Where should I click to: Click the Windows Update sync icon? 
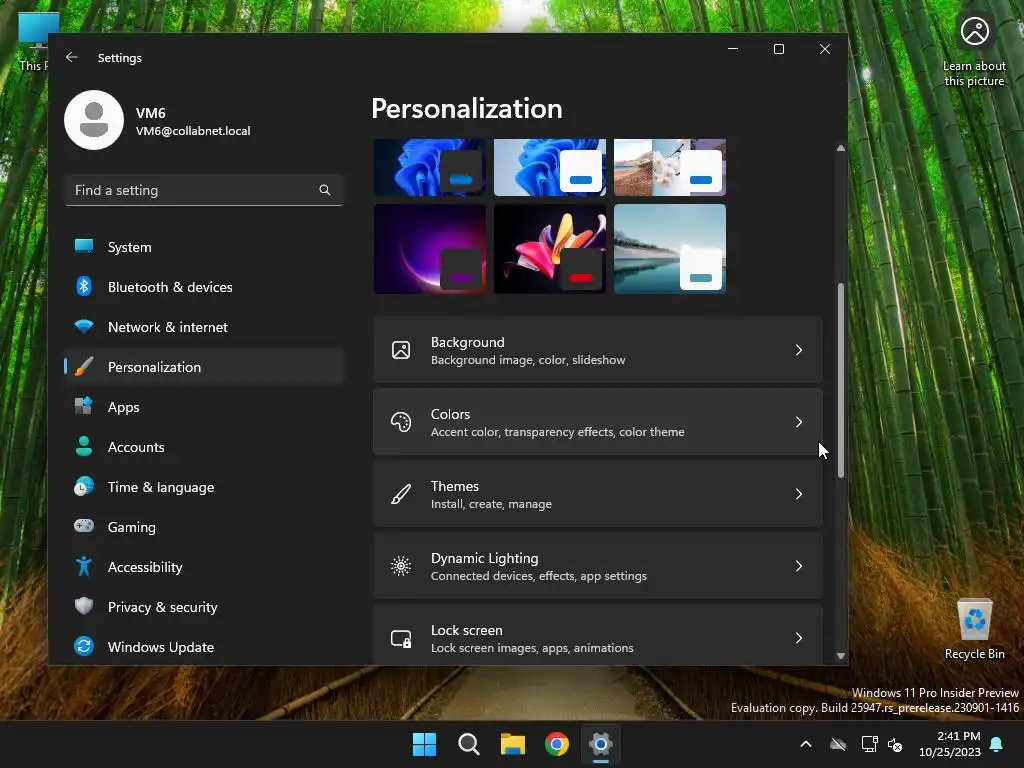coord(84,646)
